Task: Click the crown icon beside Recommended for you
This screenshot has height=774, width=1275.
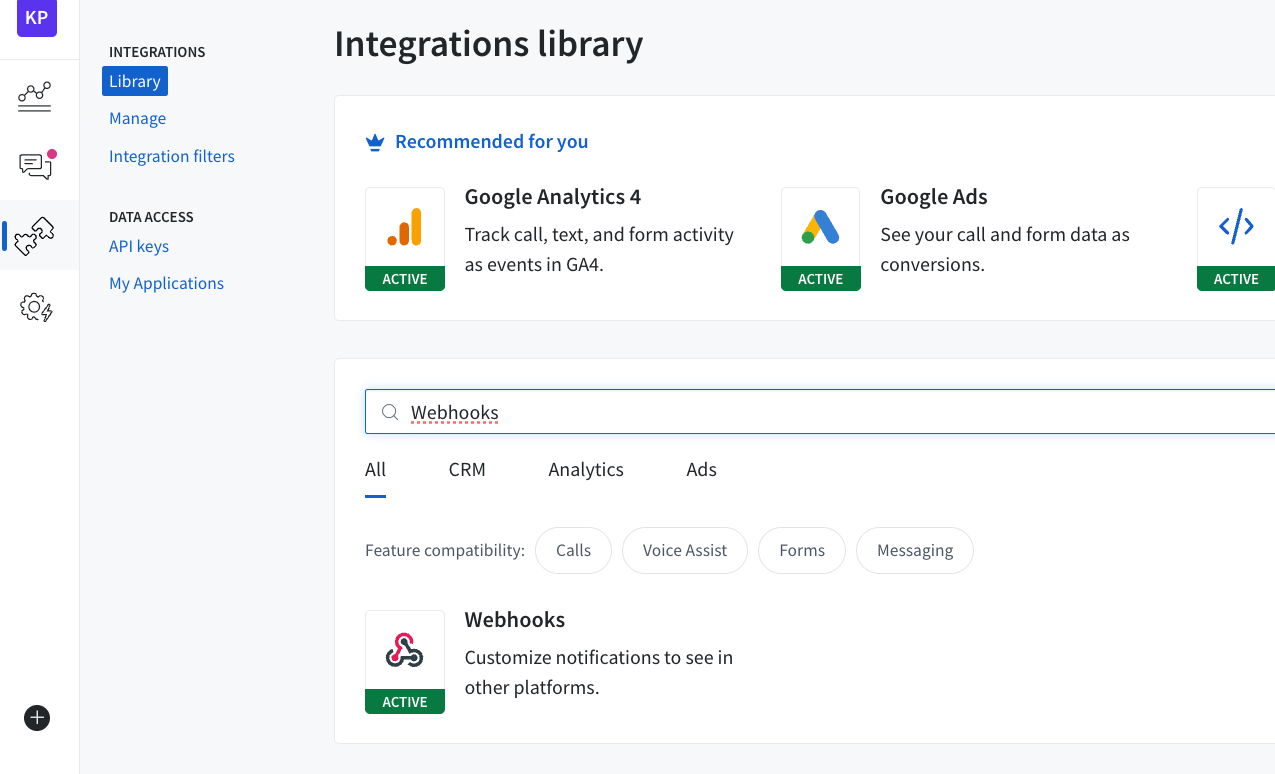Action: click(x=375, y=142)
